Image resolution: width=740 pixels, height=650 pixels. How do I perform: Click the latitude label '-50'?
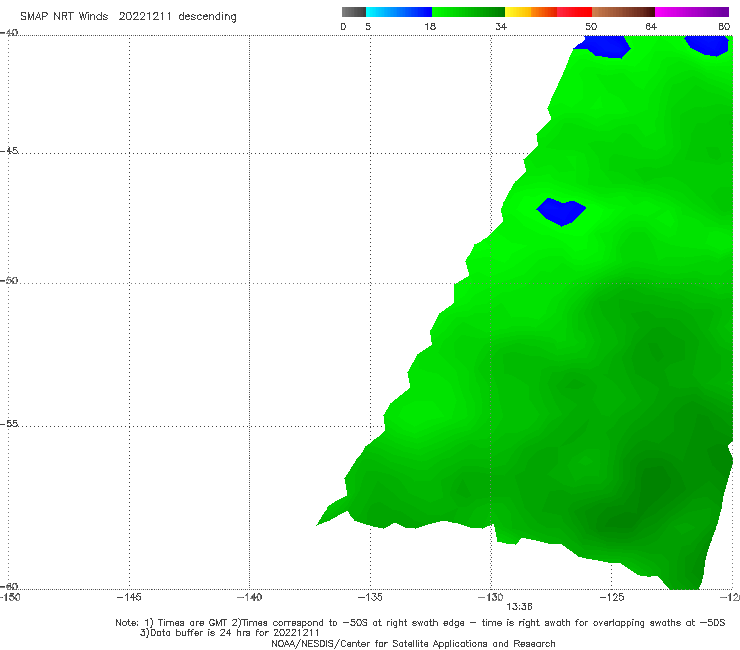[9, 280]
